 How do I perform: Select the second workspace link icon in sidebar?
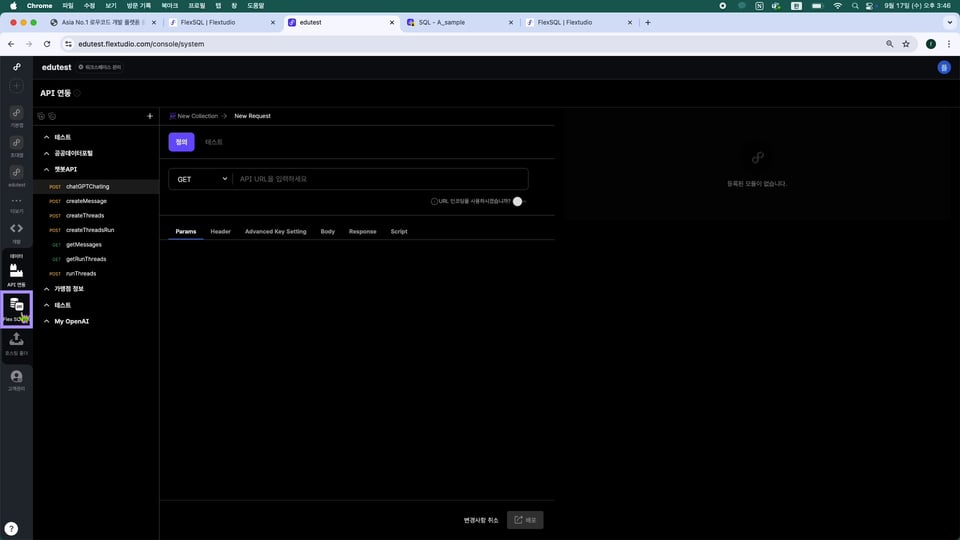point(17,143)
